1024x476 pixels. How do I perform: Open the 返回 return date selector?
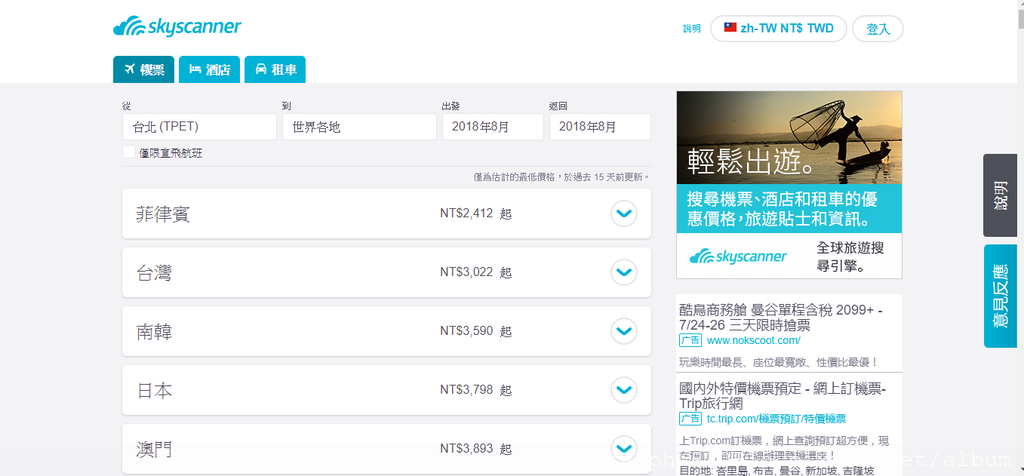[599, 127]
